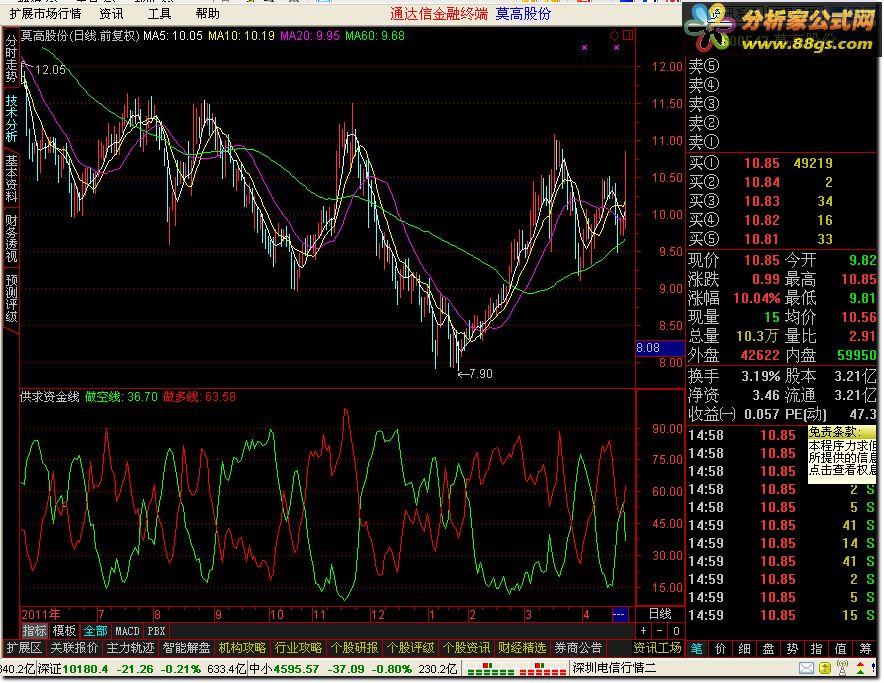Screen dimensions: 884x683
Task: Select the 全部 indicator tab
Action: pos(95,631)
